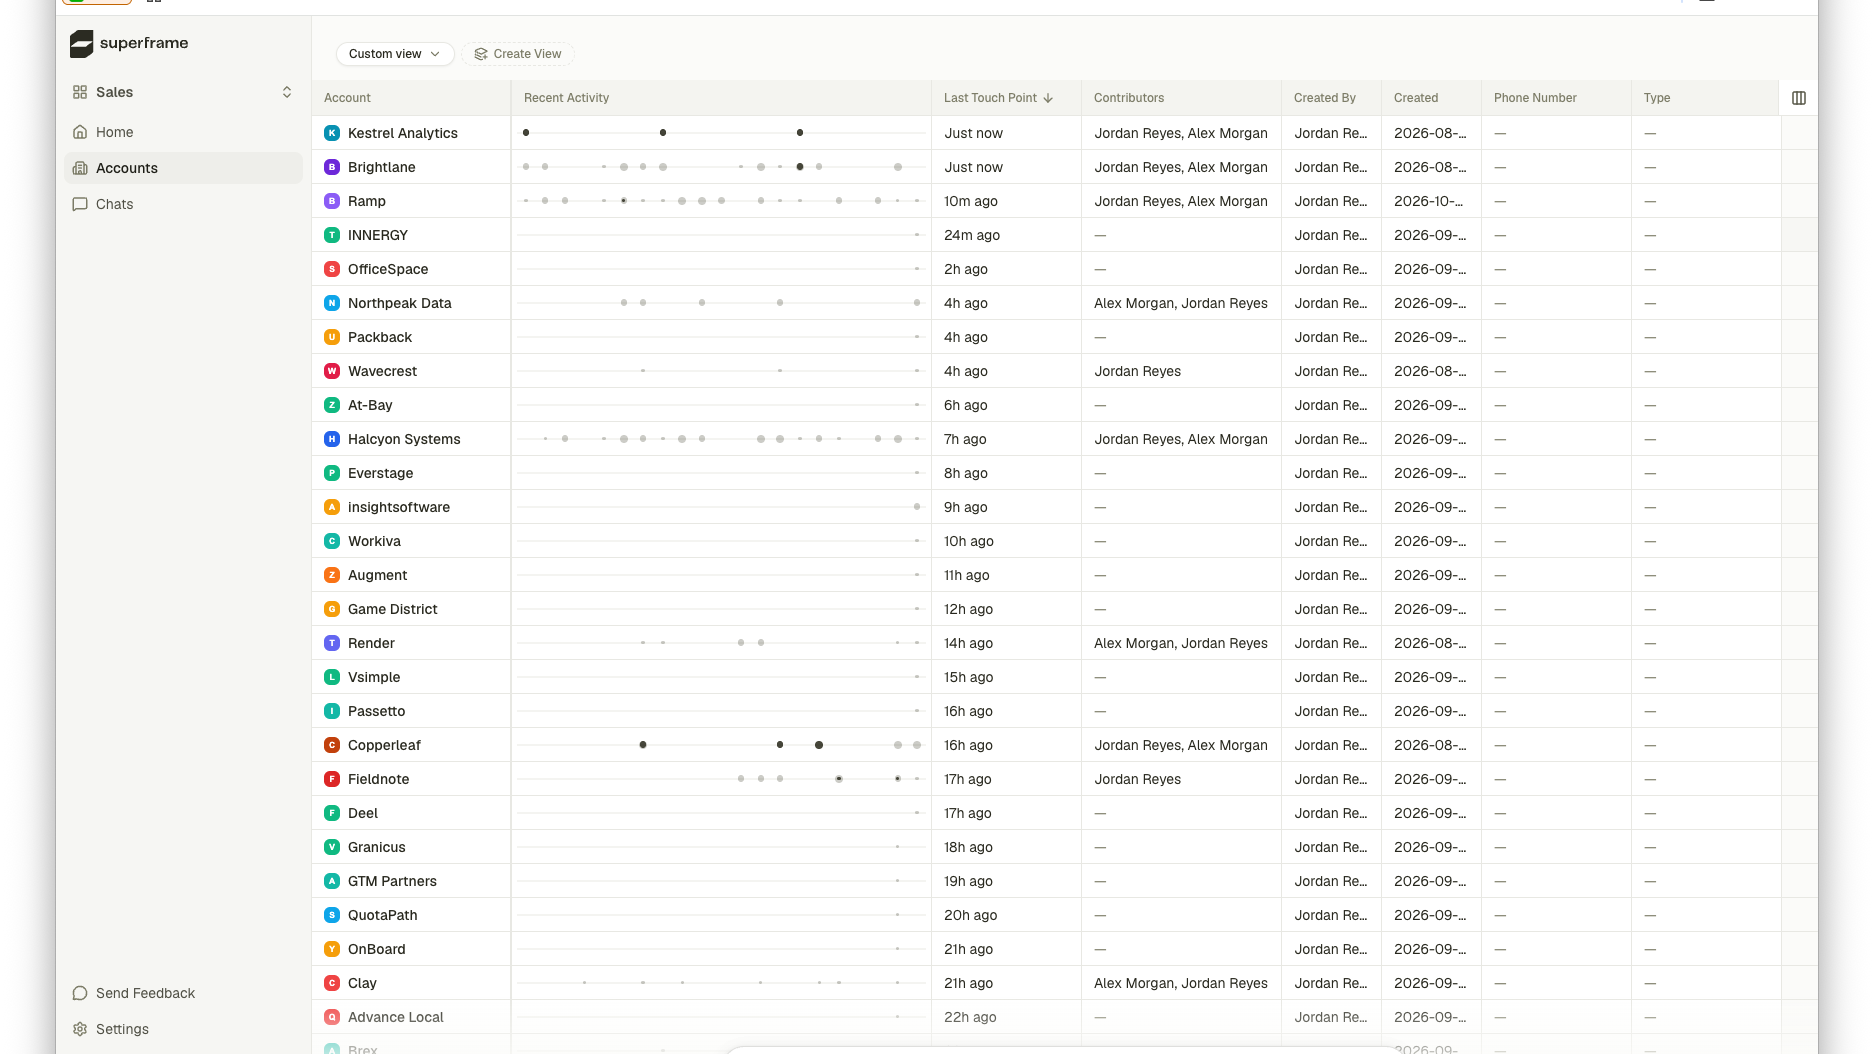
Task: Click the superframe logo icon
Action: 81,43
